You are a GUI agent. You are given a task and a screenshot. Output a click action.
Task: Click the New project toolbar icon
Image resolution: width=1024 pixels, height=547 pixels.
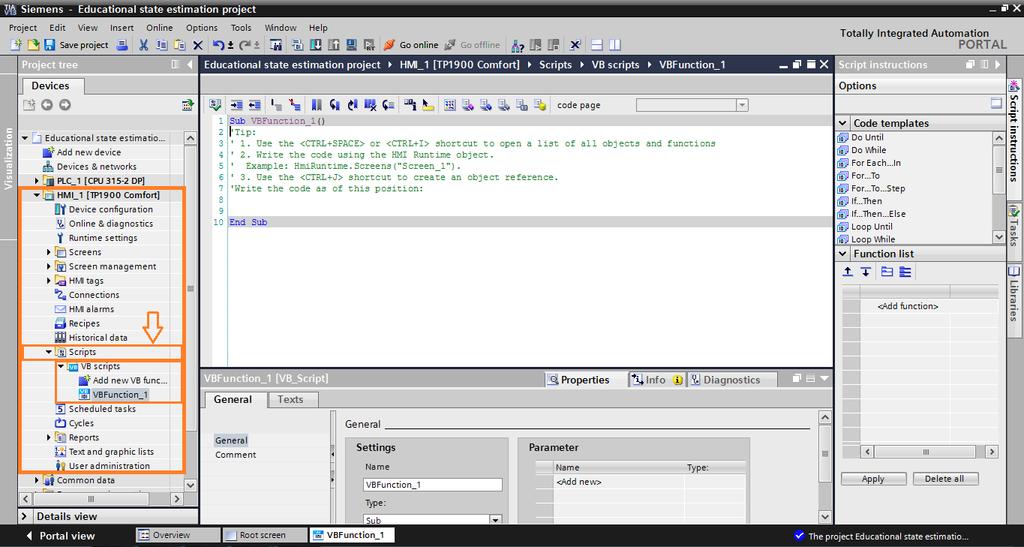point(16,45)
